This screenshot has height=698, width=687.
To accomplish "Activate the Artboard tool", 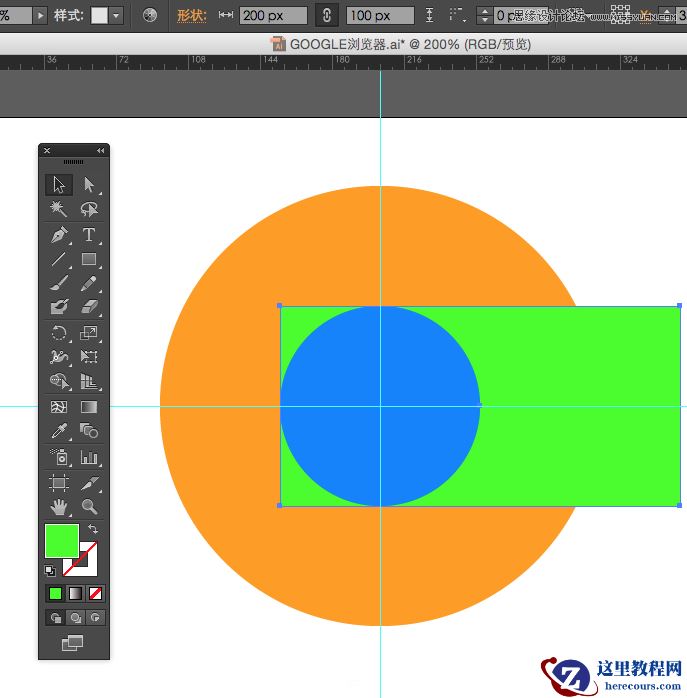I will coord(59,483).
